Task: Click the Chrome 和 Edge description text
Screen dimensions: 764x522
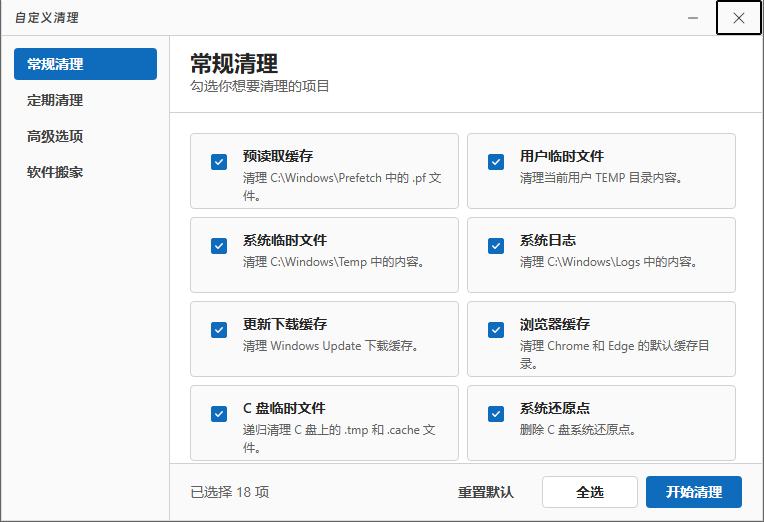Action: click(x=614, y=354)
